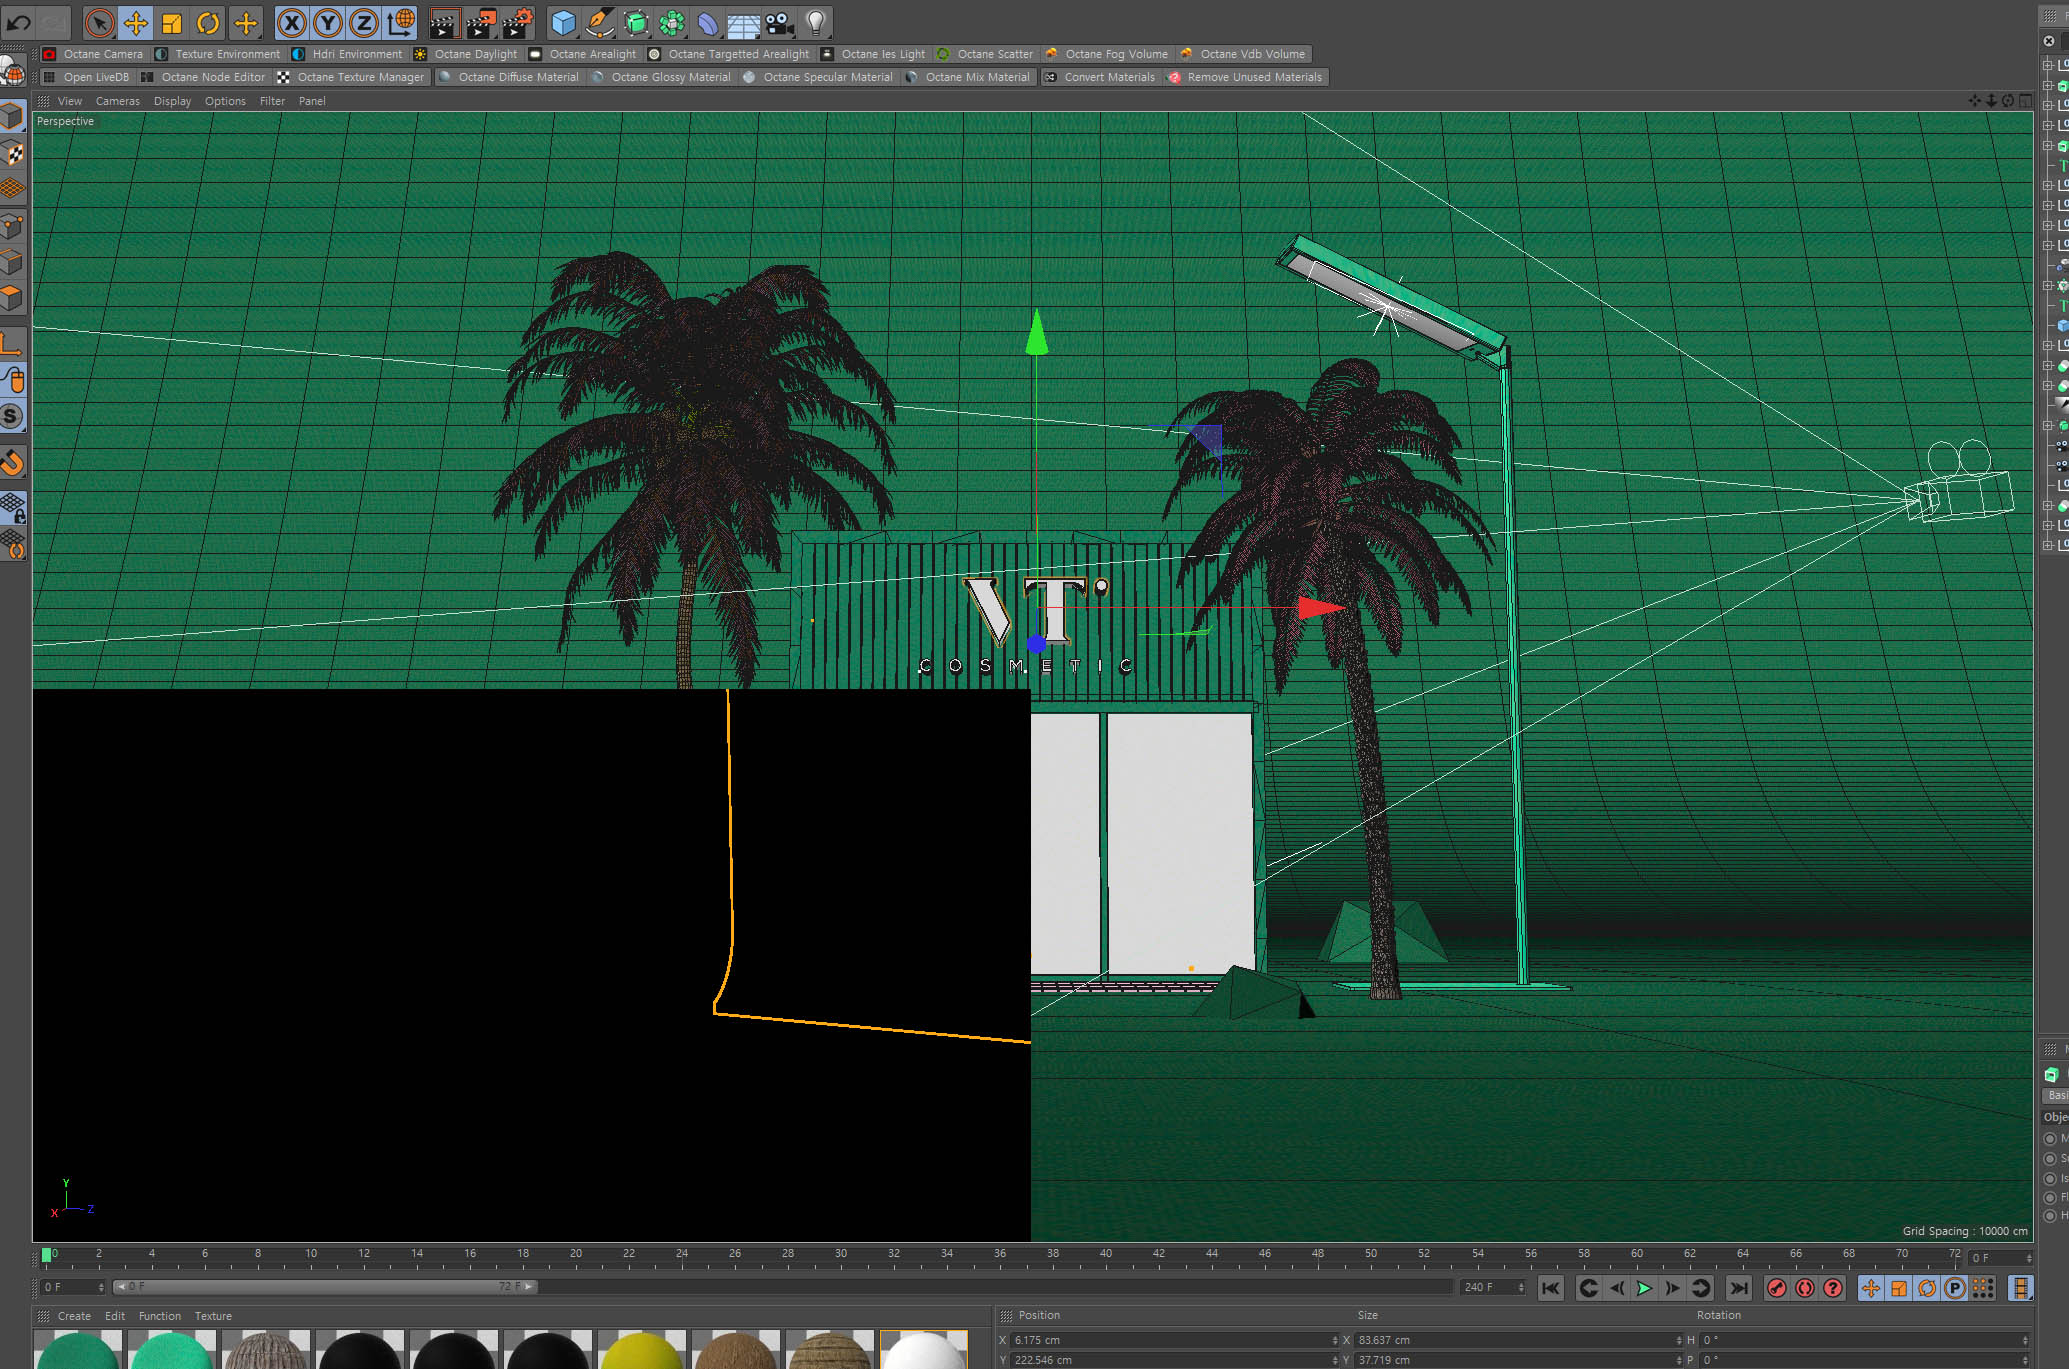Click the Size X 83.637 cm field
2069x1369 pixels.
(x=1519, y=1340)
